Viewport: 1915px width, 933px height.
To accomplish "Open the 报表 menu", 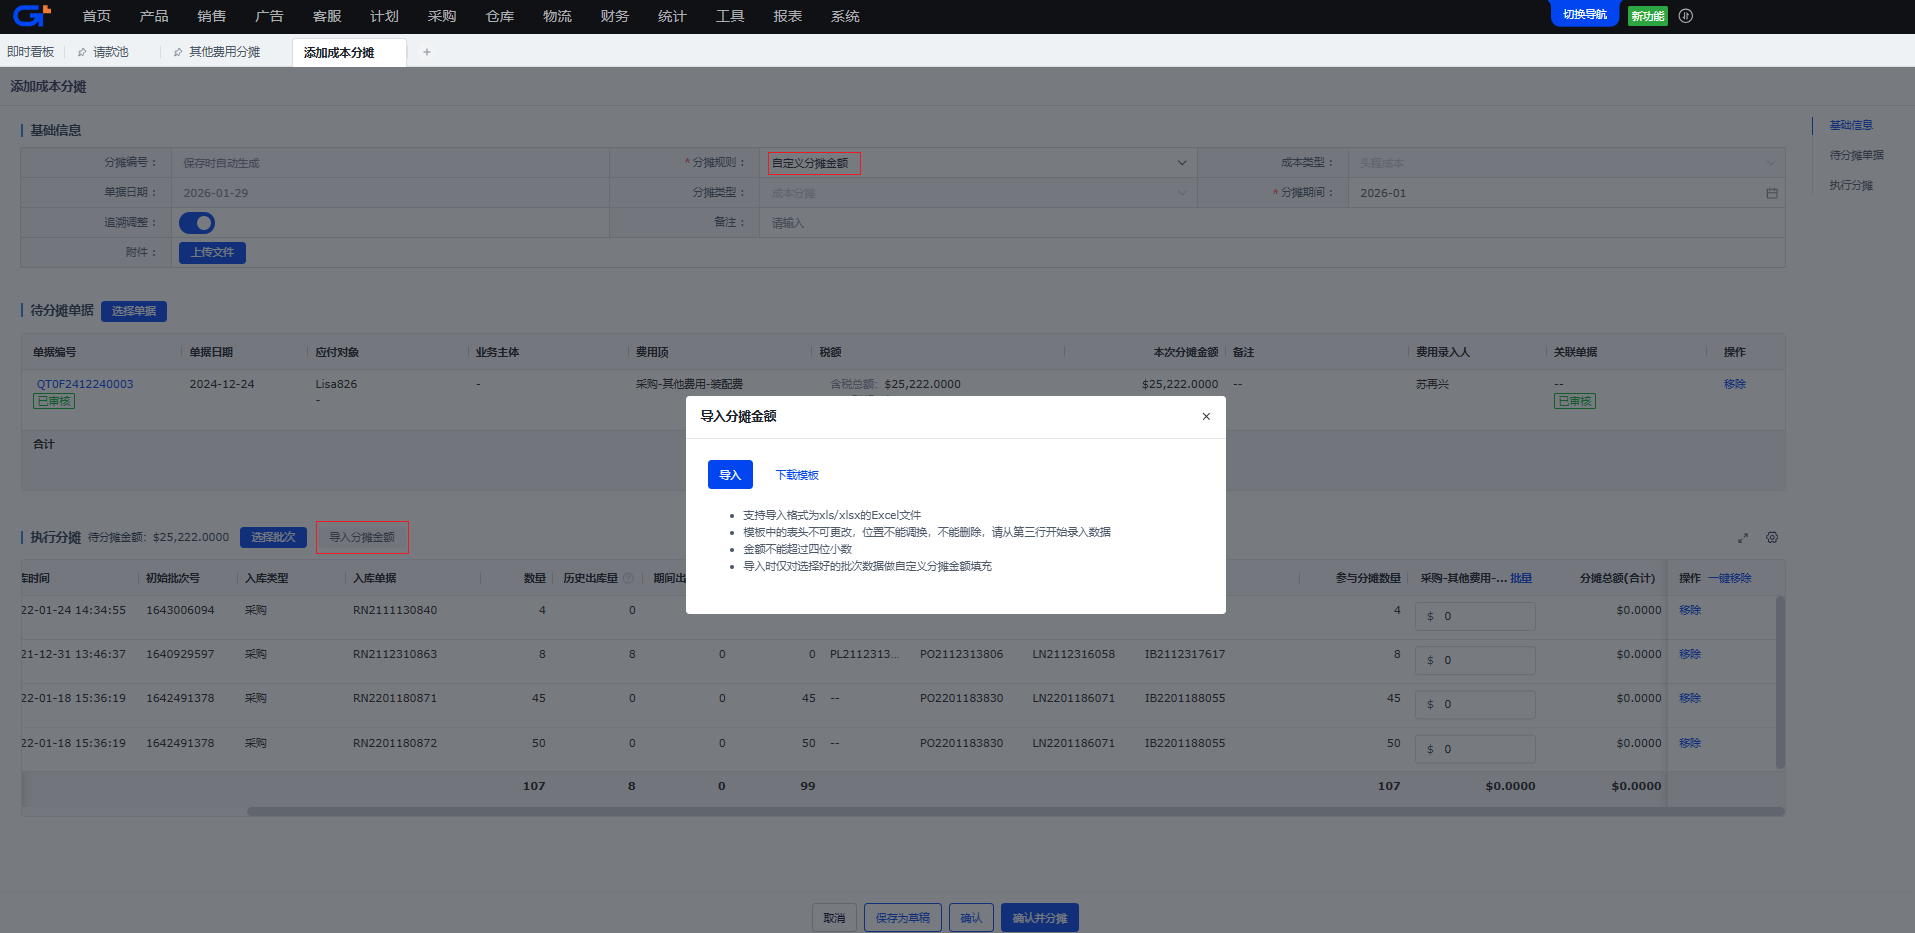I will (788, 16).
